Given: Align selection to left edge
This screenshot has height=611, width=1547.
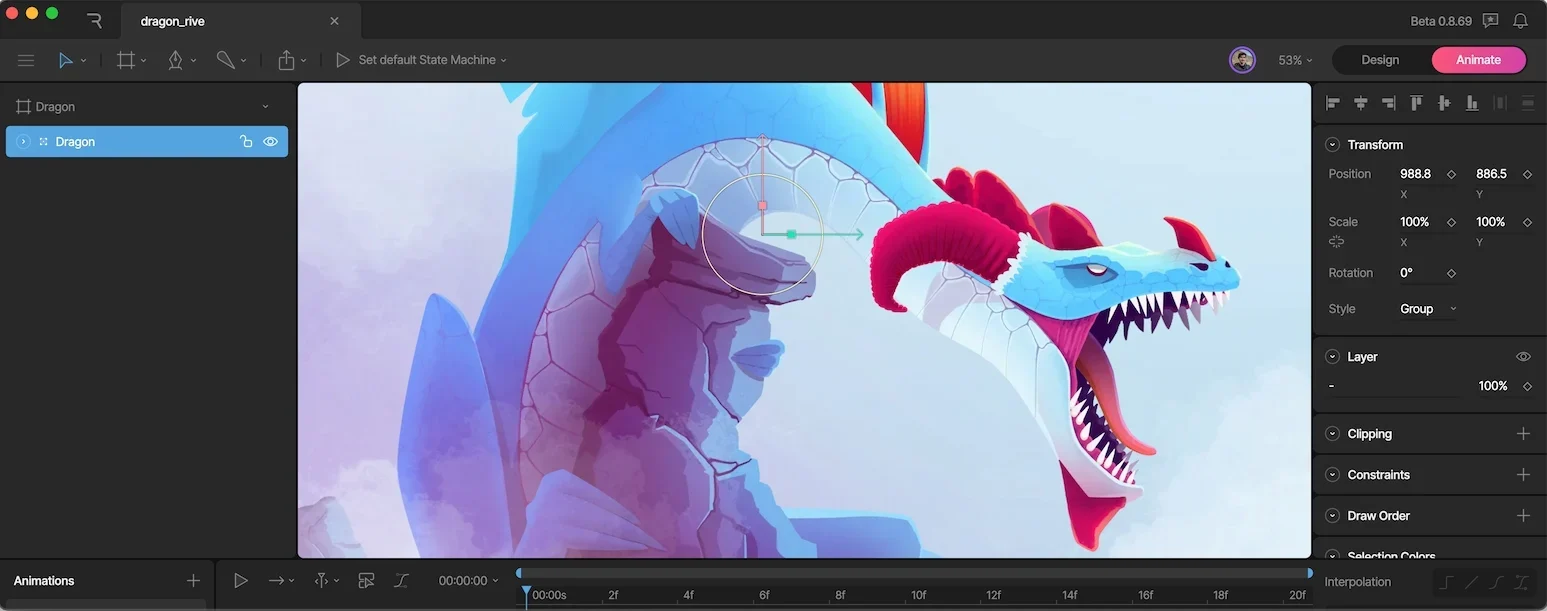Looking at the screenshot, I should point(1333,103).
